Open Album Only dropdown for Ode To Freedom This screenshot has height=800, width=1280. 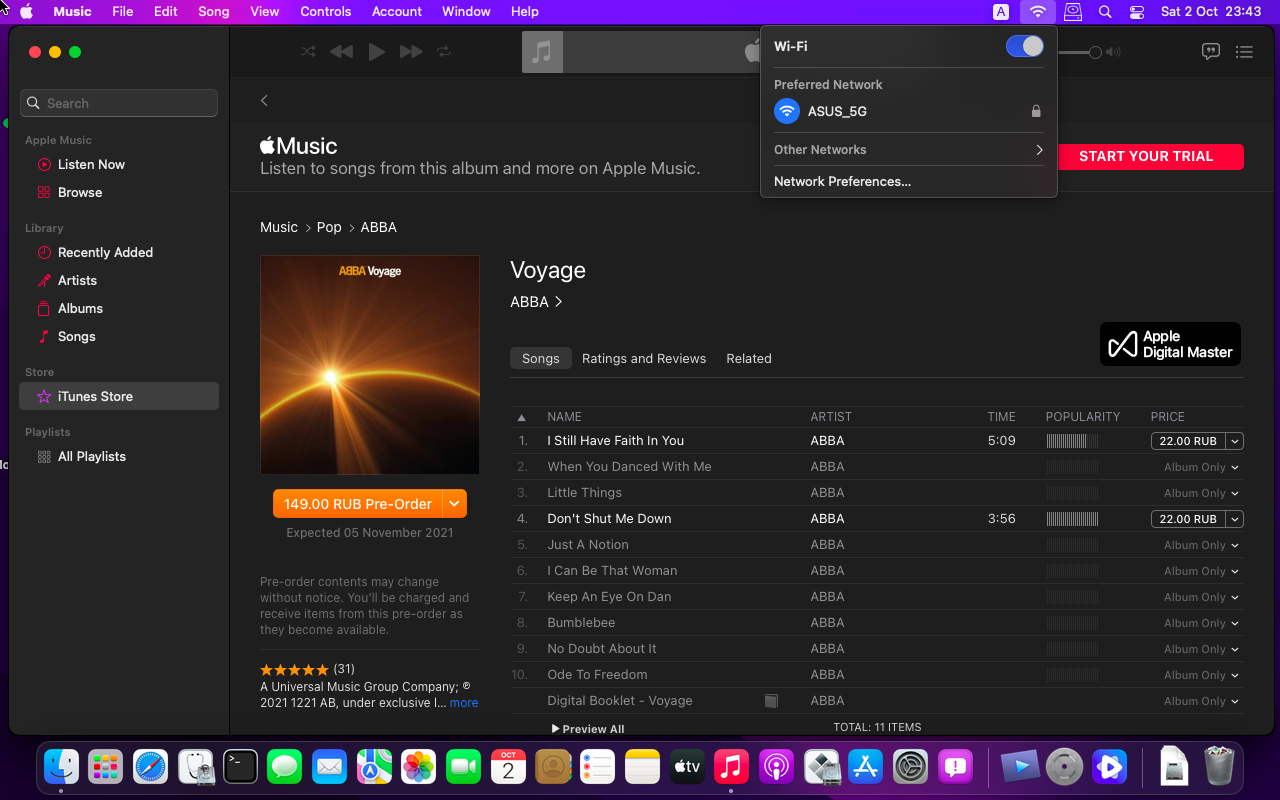coord(1235,675)
